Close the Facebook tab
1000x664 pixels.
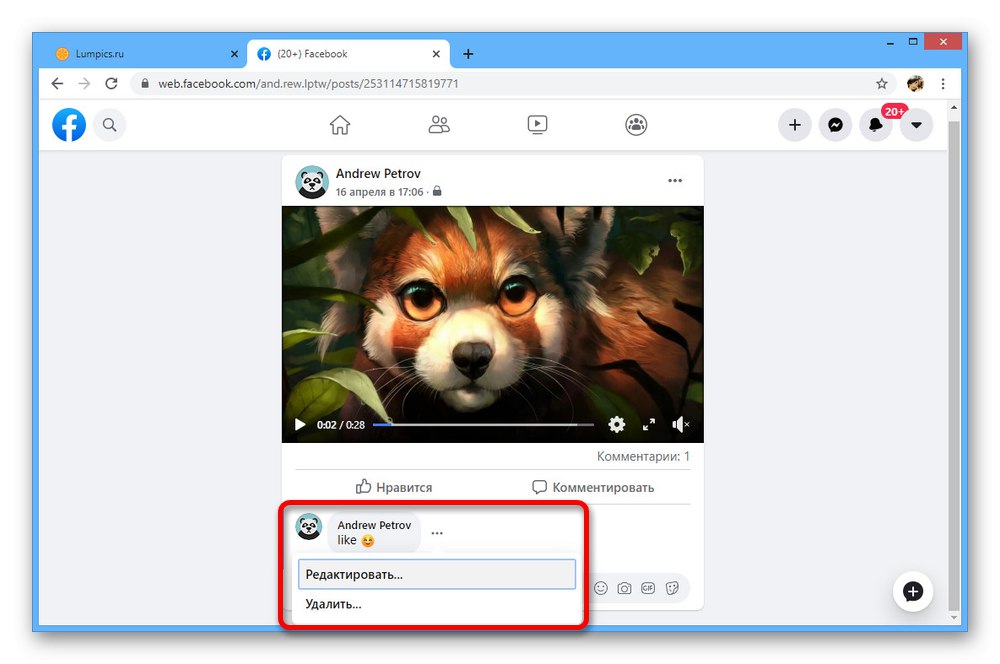tap(436, 54)
